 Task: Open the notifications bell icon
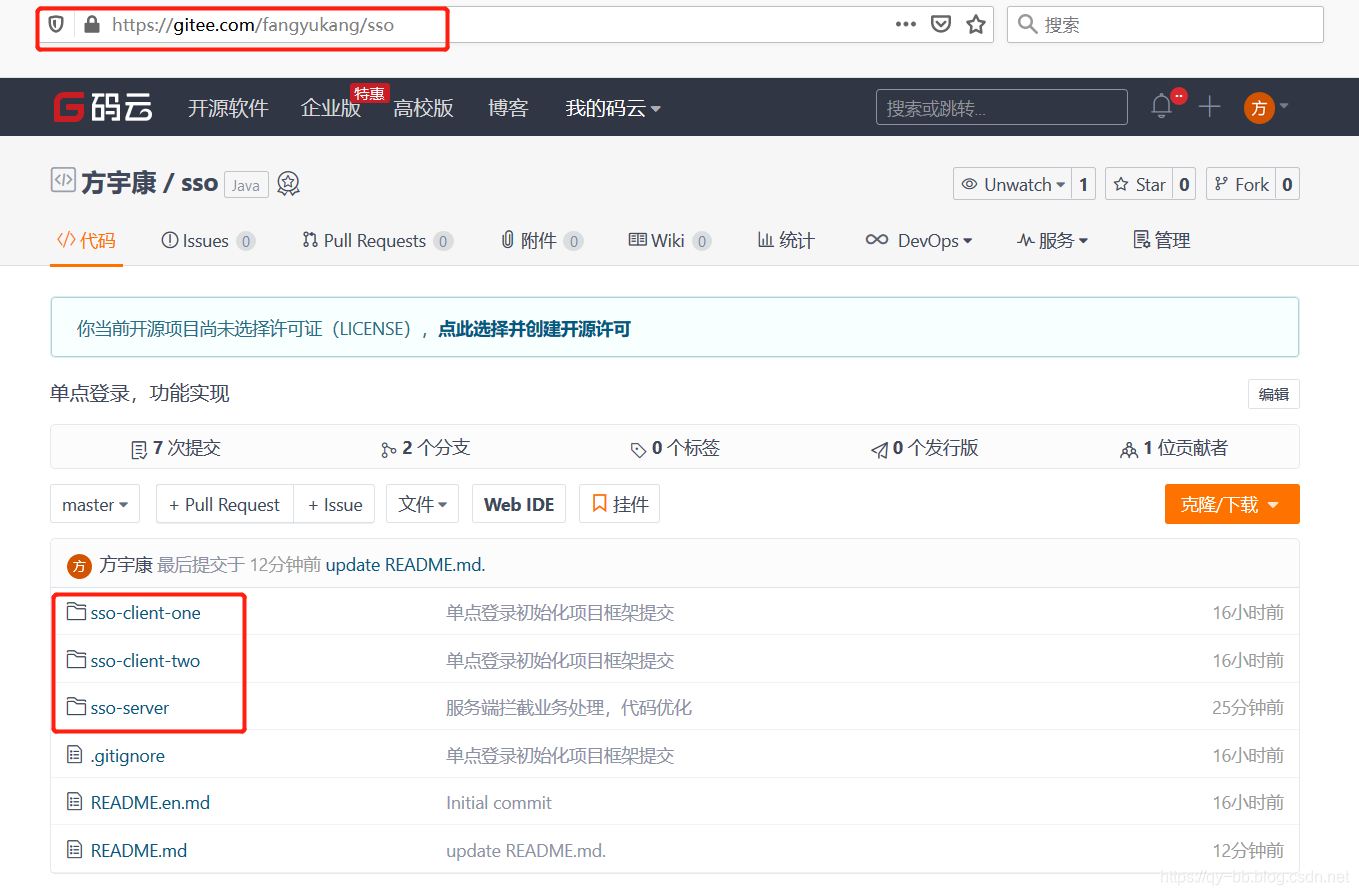[x=1161, y=106]
